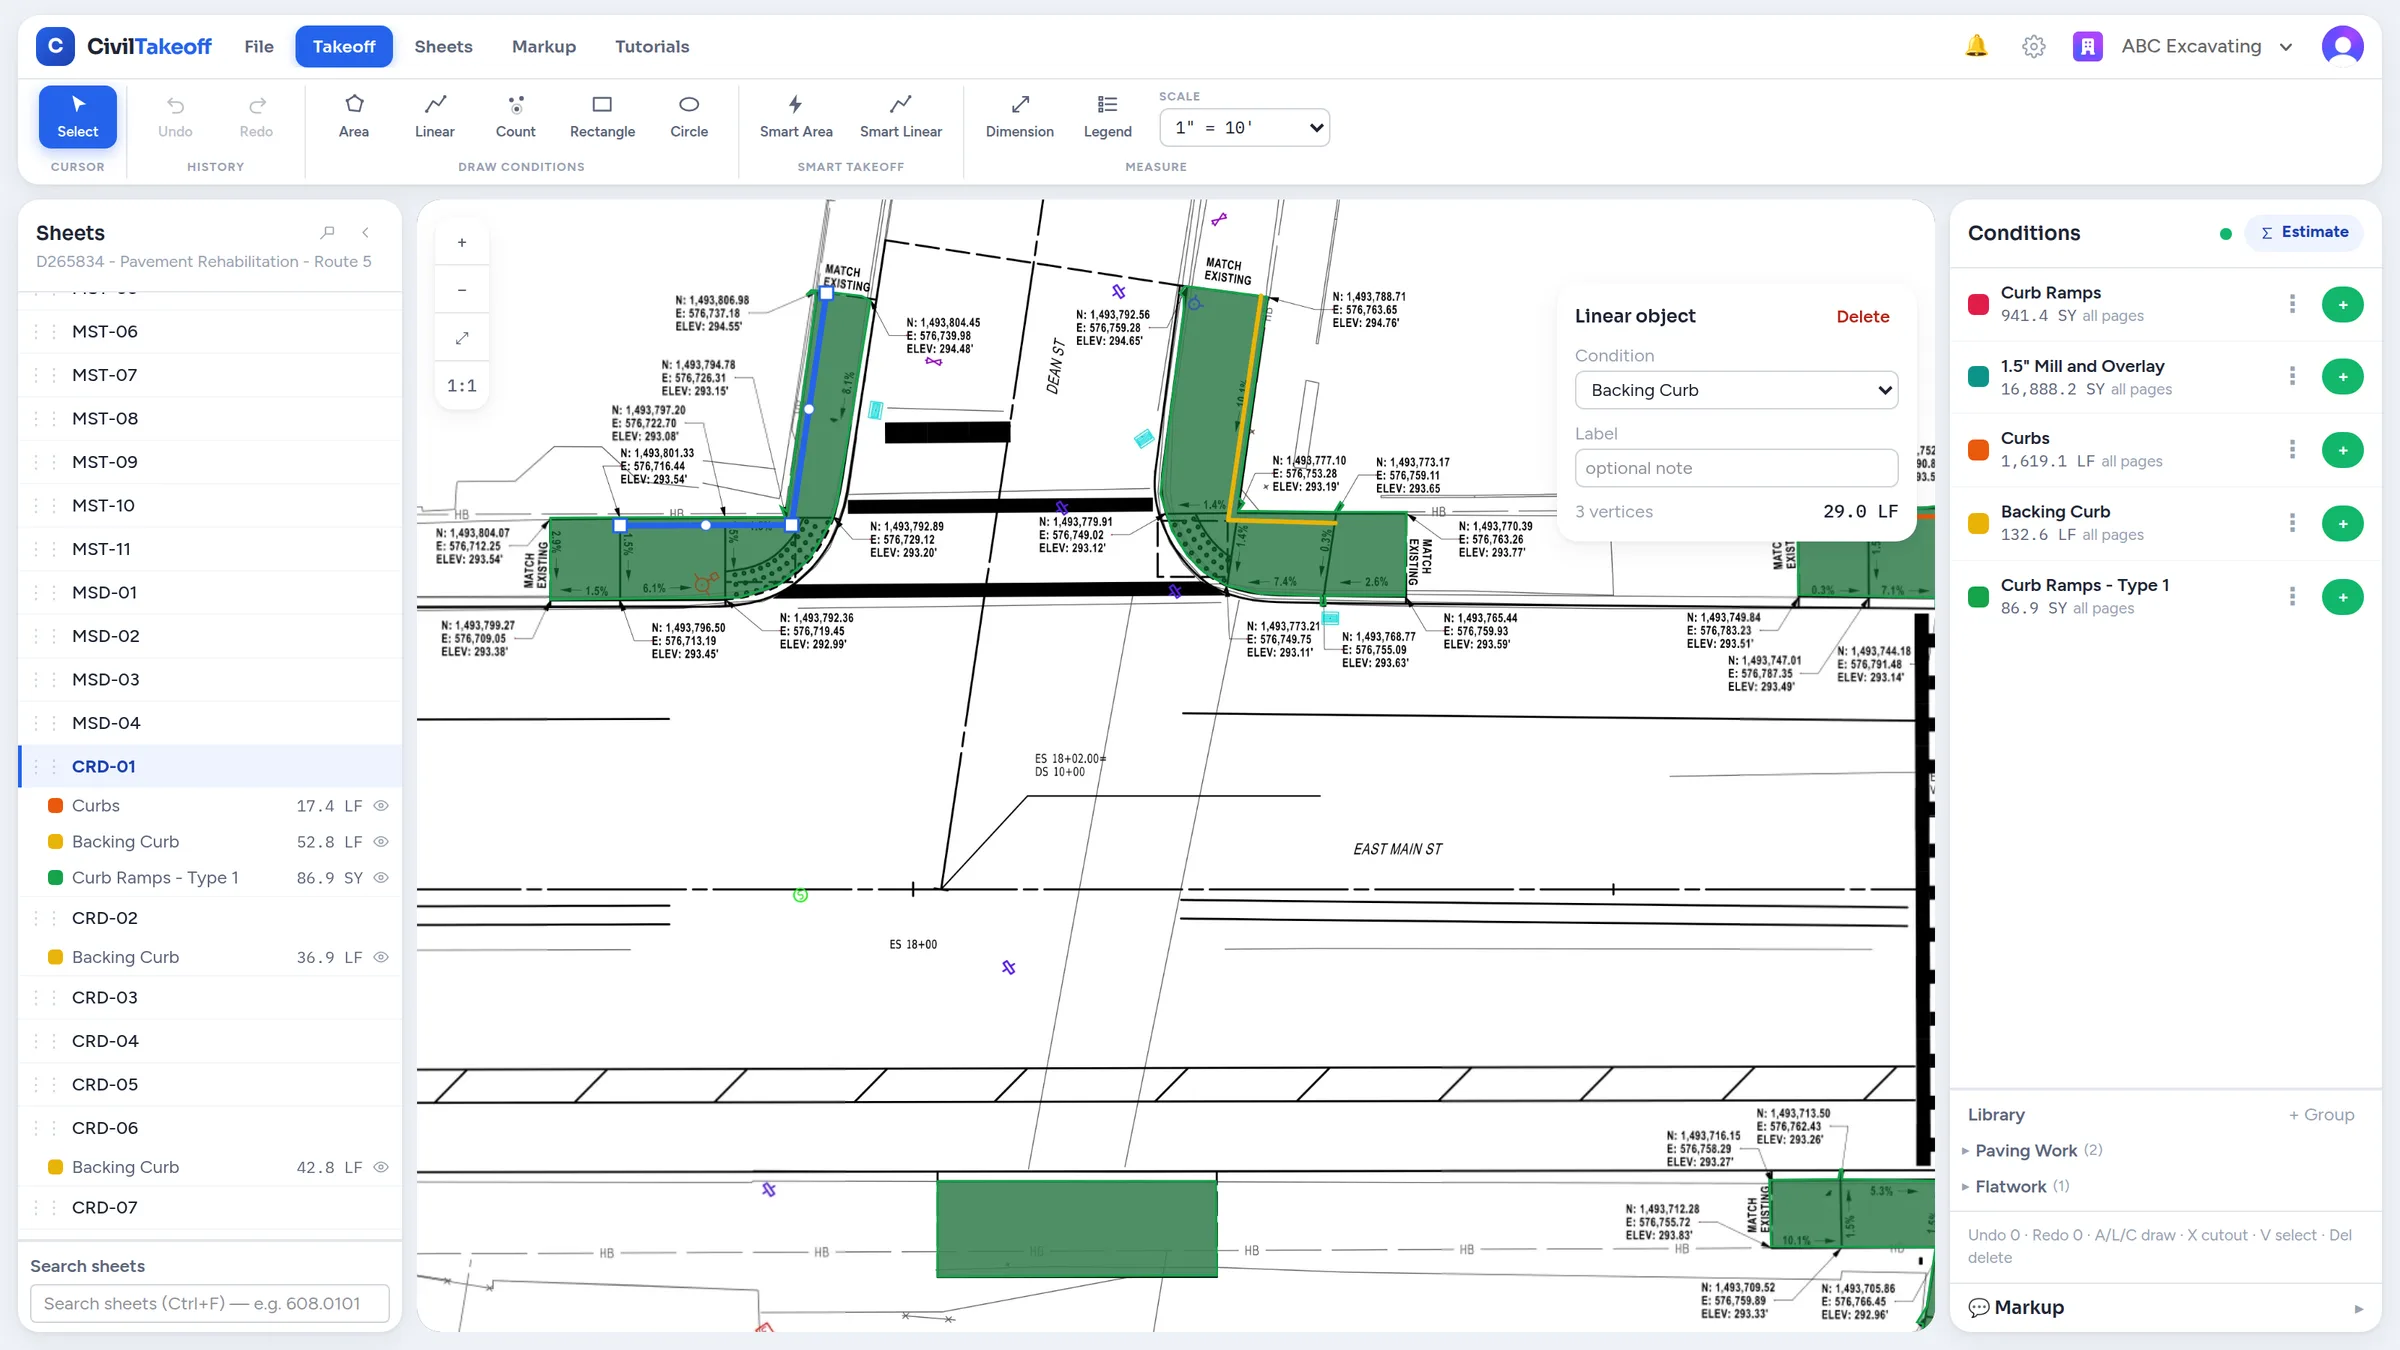Add a Curb Ramps takeoff with plus
Screen dimensions: 2400x1350
[2342, 304]
